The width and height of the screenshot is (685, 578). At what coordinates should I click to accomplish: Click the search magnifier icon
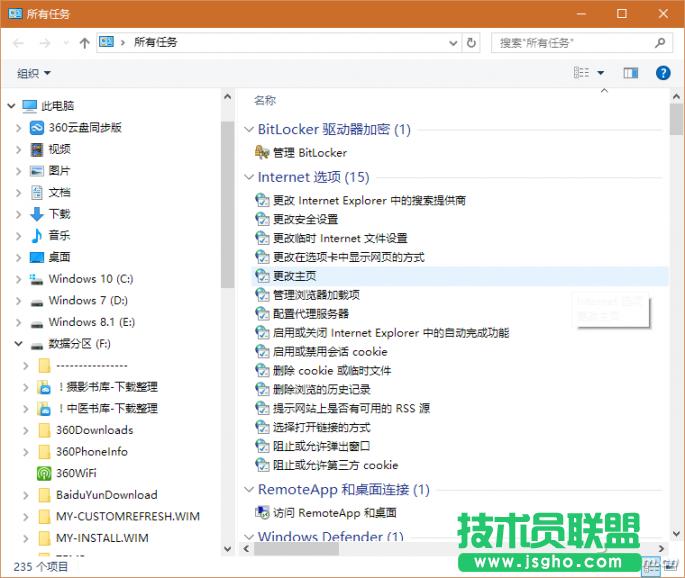[660, 43]
